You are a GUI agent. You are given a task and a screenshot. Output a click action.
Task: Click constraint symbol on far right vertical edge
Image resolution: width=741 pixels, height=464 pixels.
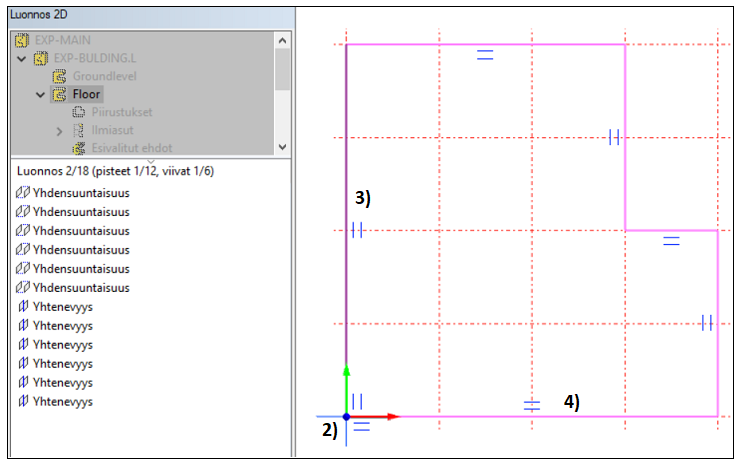[706, 322]
